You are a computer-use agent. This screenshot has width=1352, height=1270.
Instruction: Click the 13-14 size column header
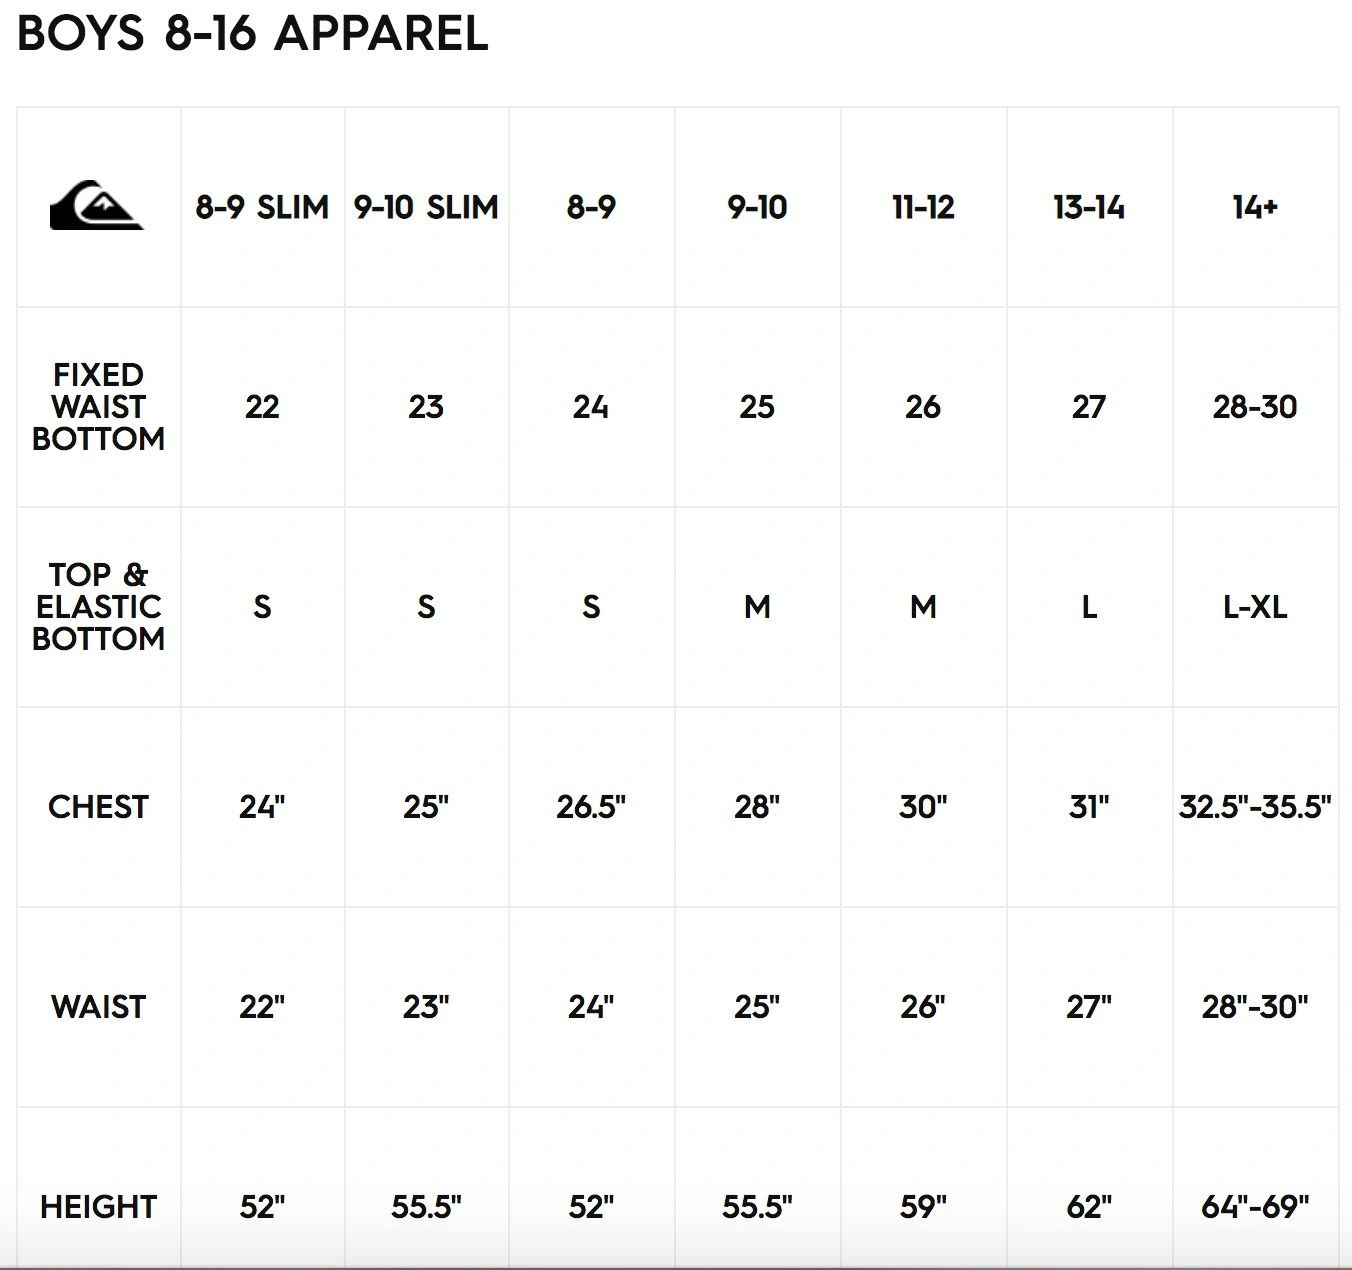tap(1089, 207)
